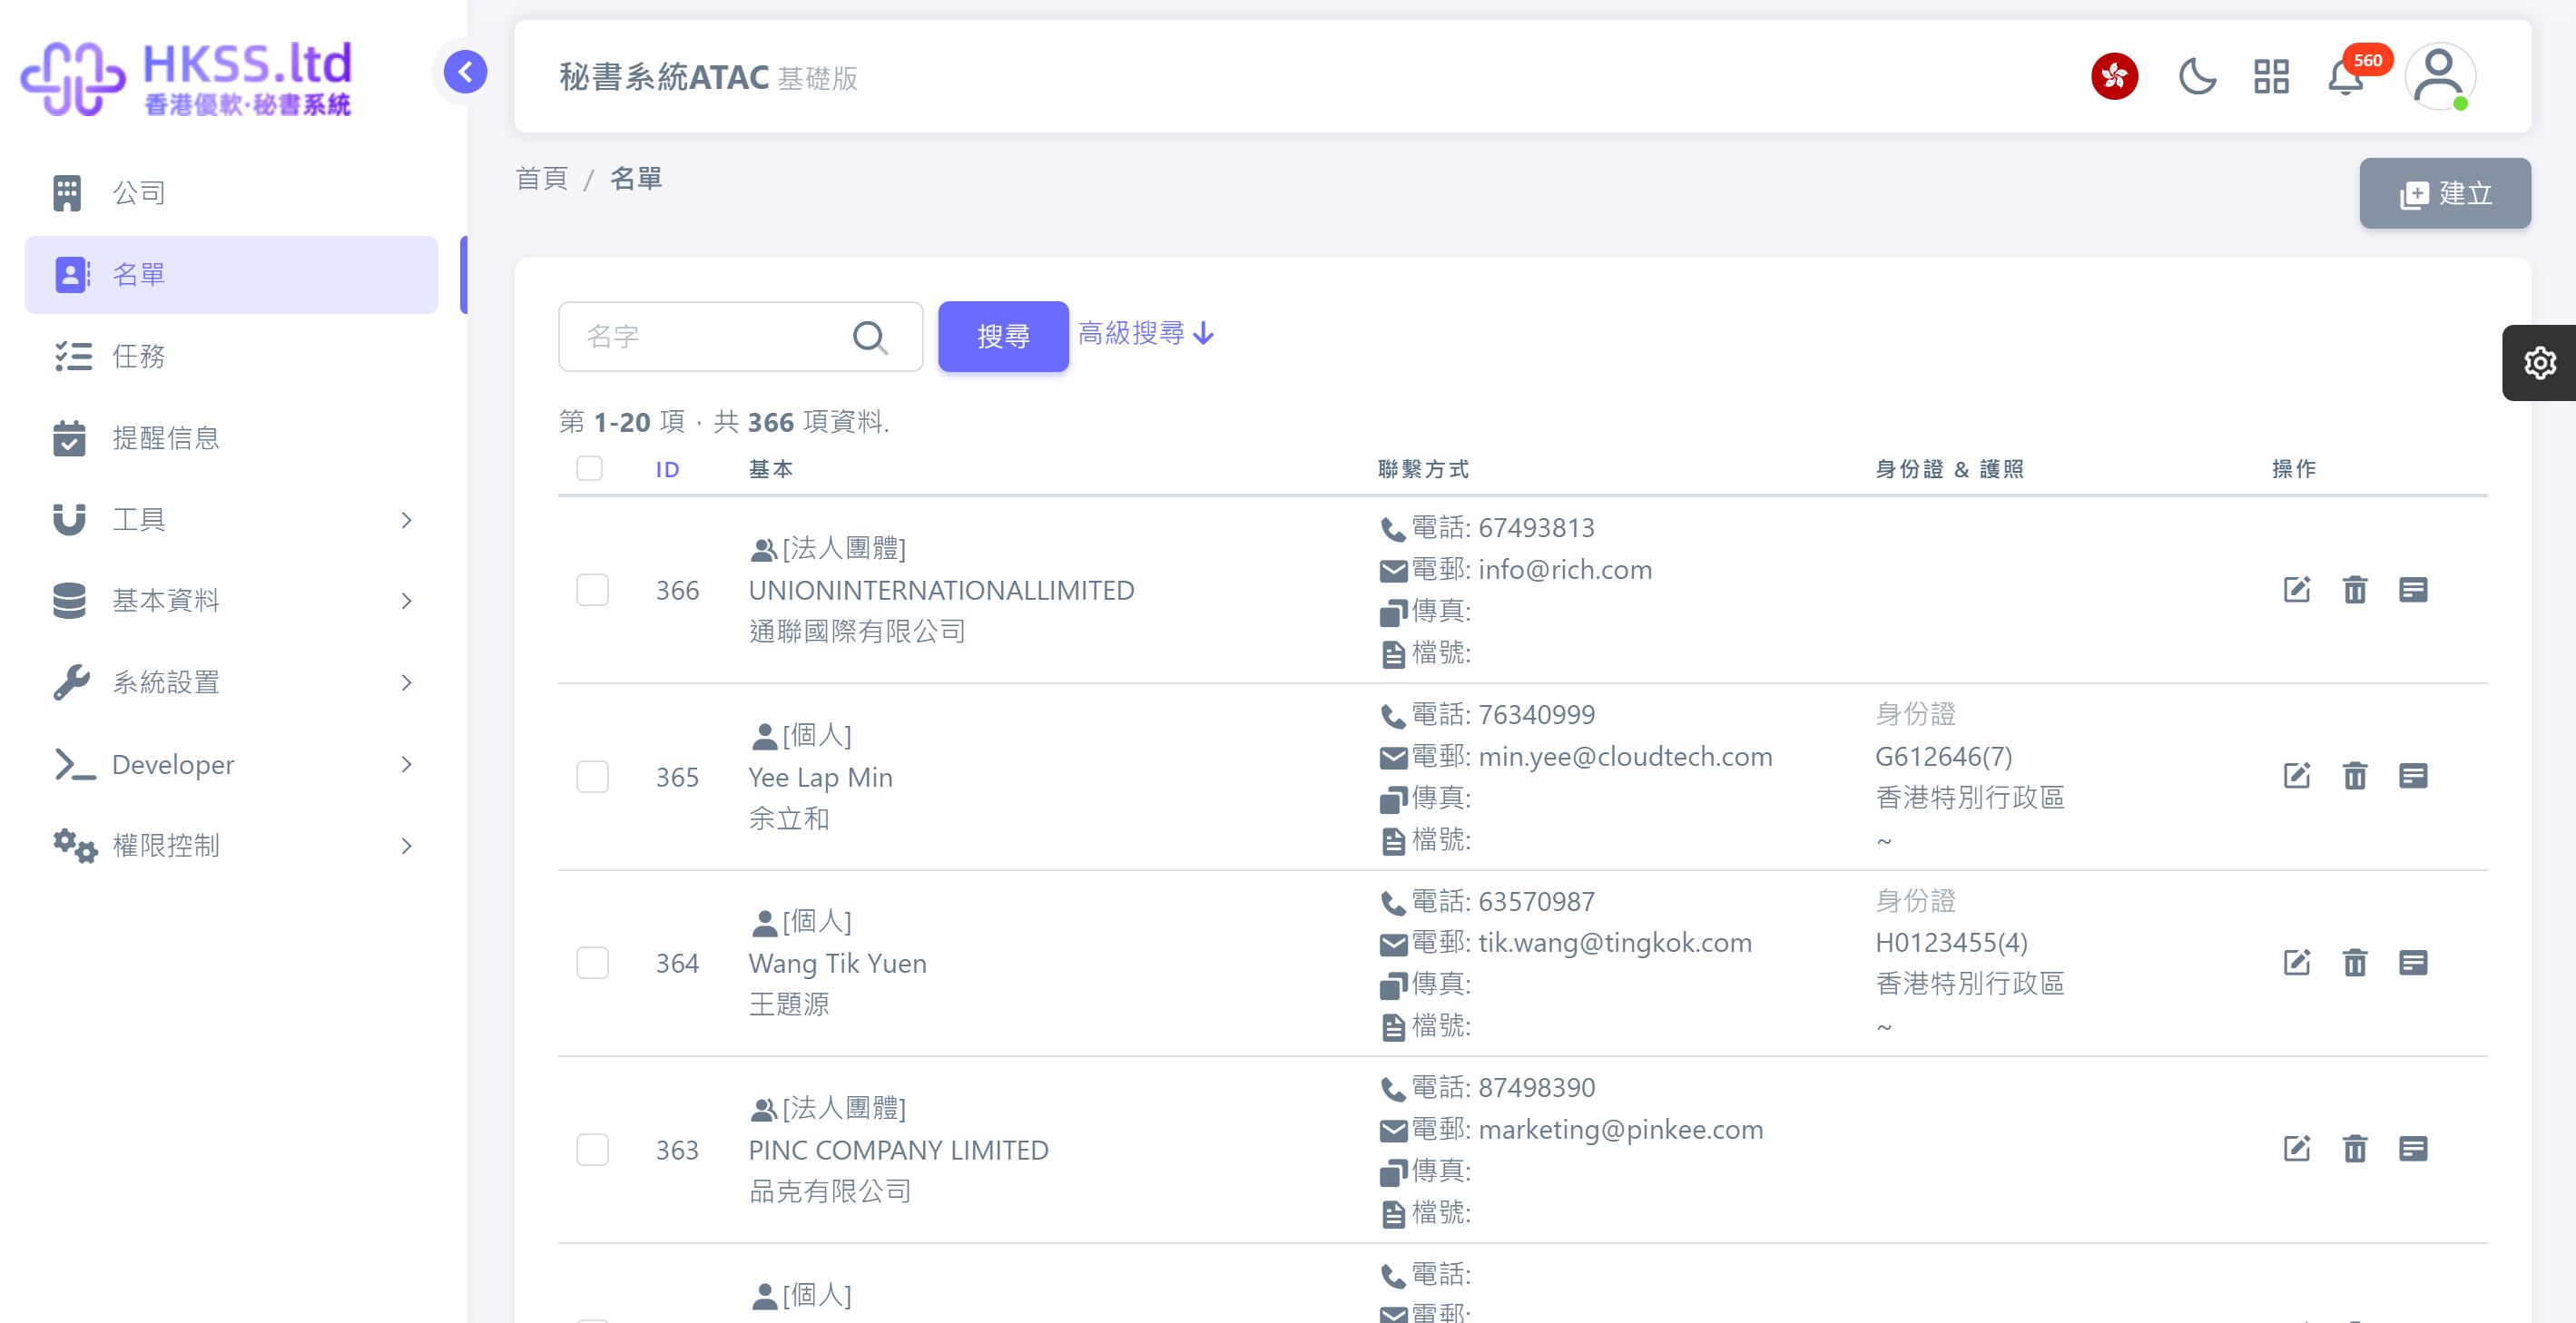Screen dimensions: 2576x1323
Task: Click the 搜尋 search button
Action: tap(1003, 337)
